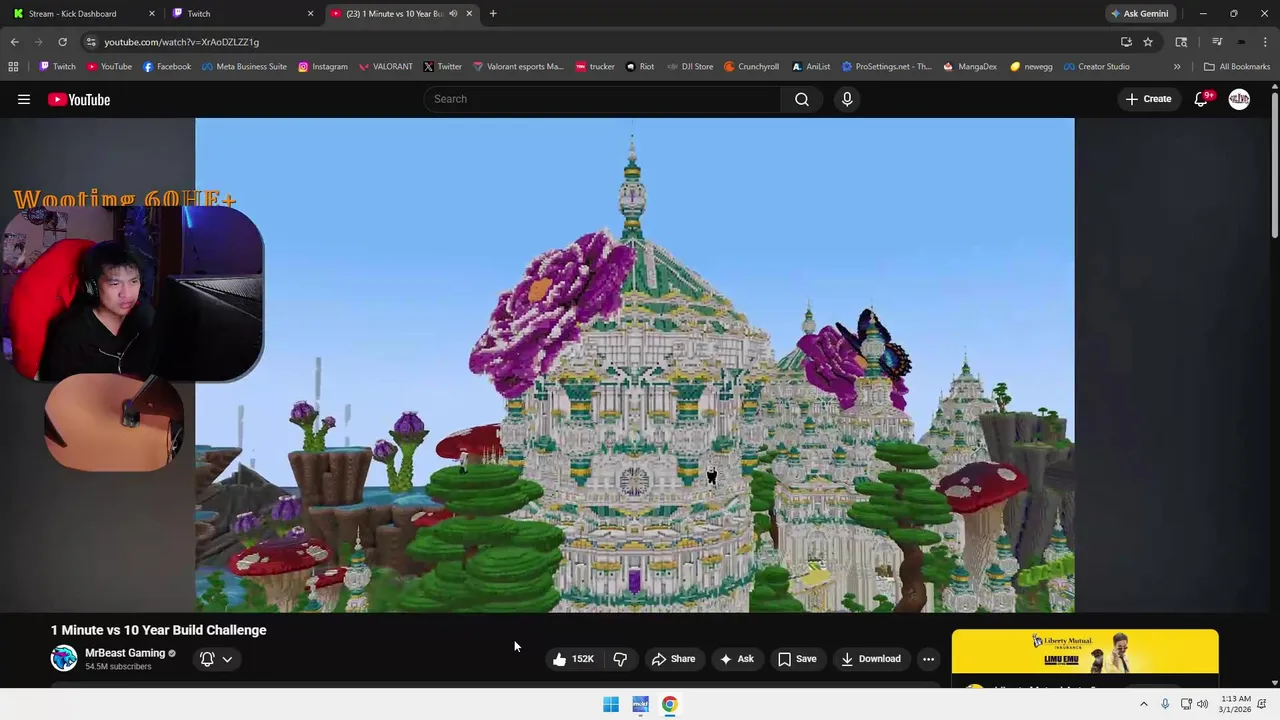Open the Instagram bookmark

[x=322, y=67]
